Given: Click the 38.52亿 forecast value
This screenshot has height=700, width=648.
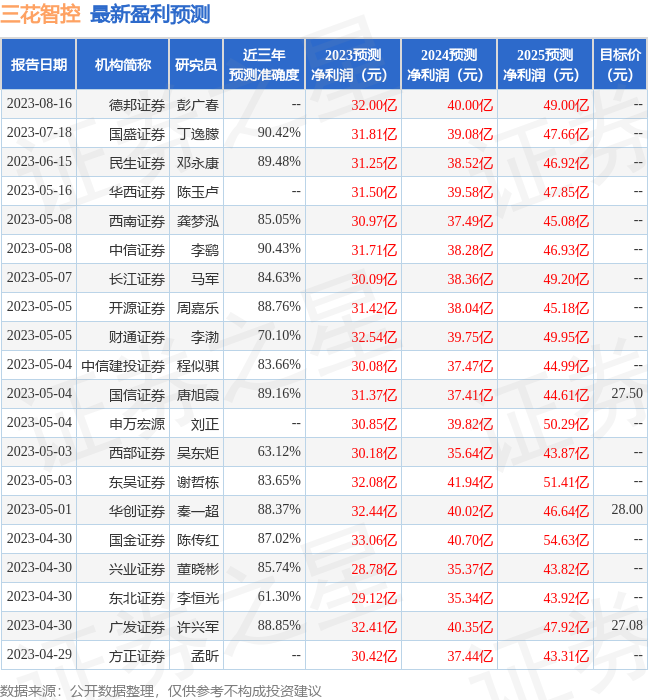Looking at the screenshot, I should coord(470,163).
